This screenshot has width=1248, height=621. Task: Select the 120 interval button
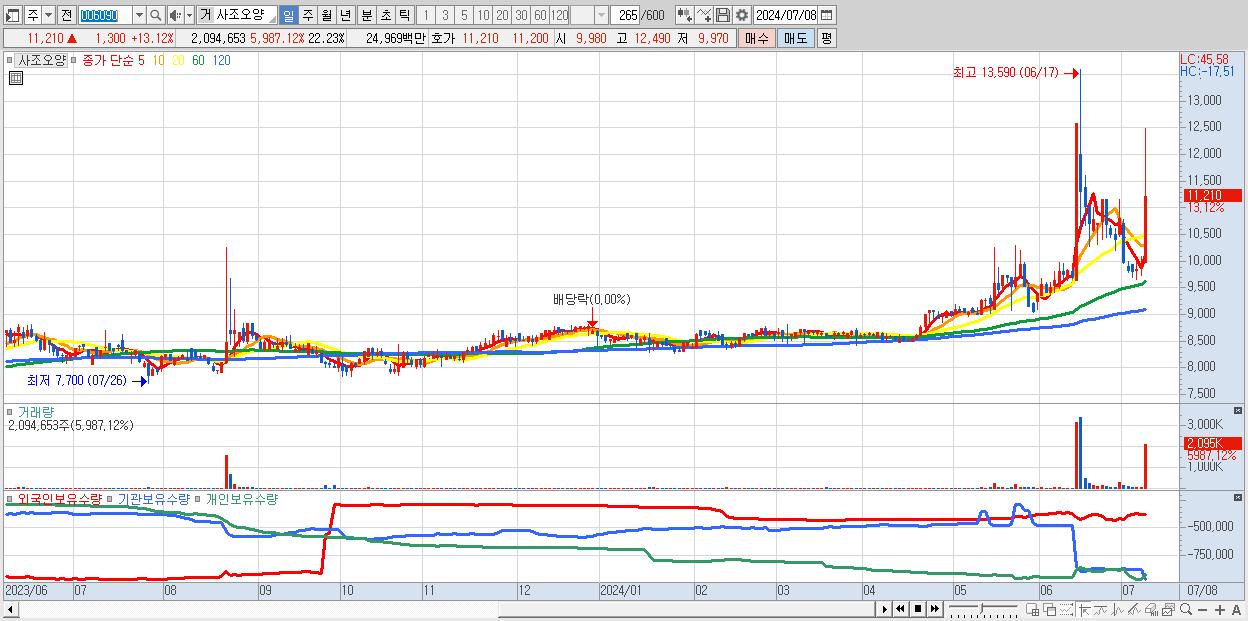[560, 15]
